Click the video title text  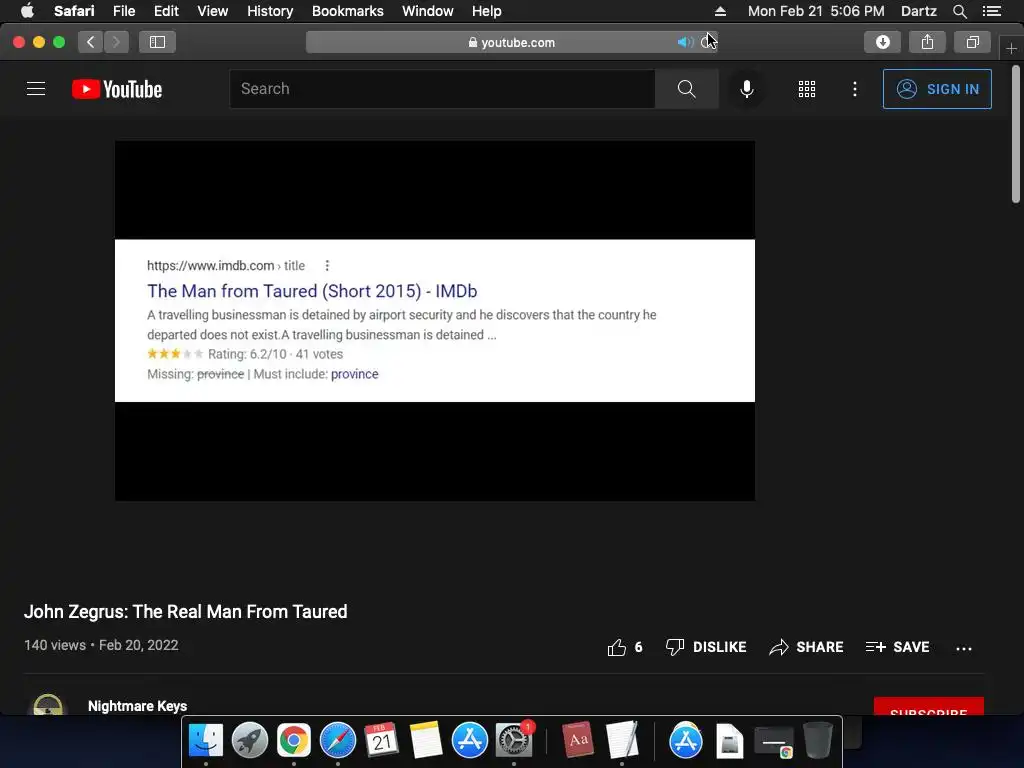coord(185,612)
